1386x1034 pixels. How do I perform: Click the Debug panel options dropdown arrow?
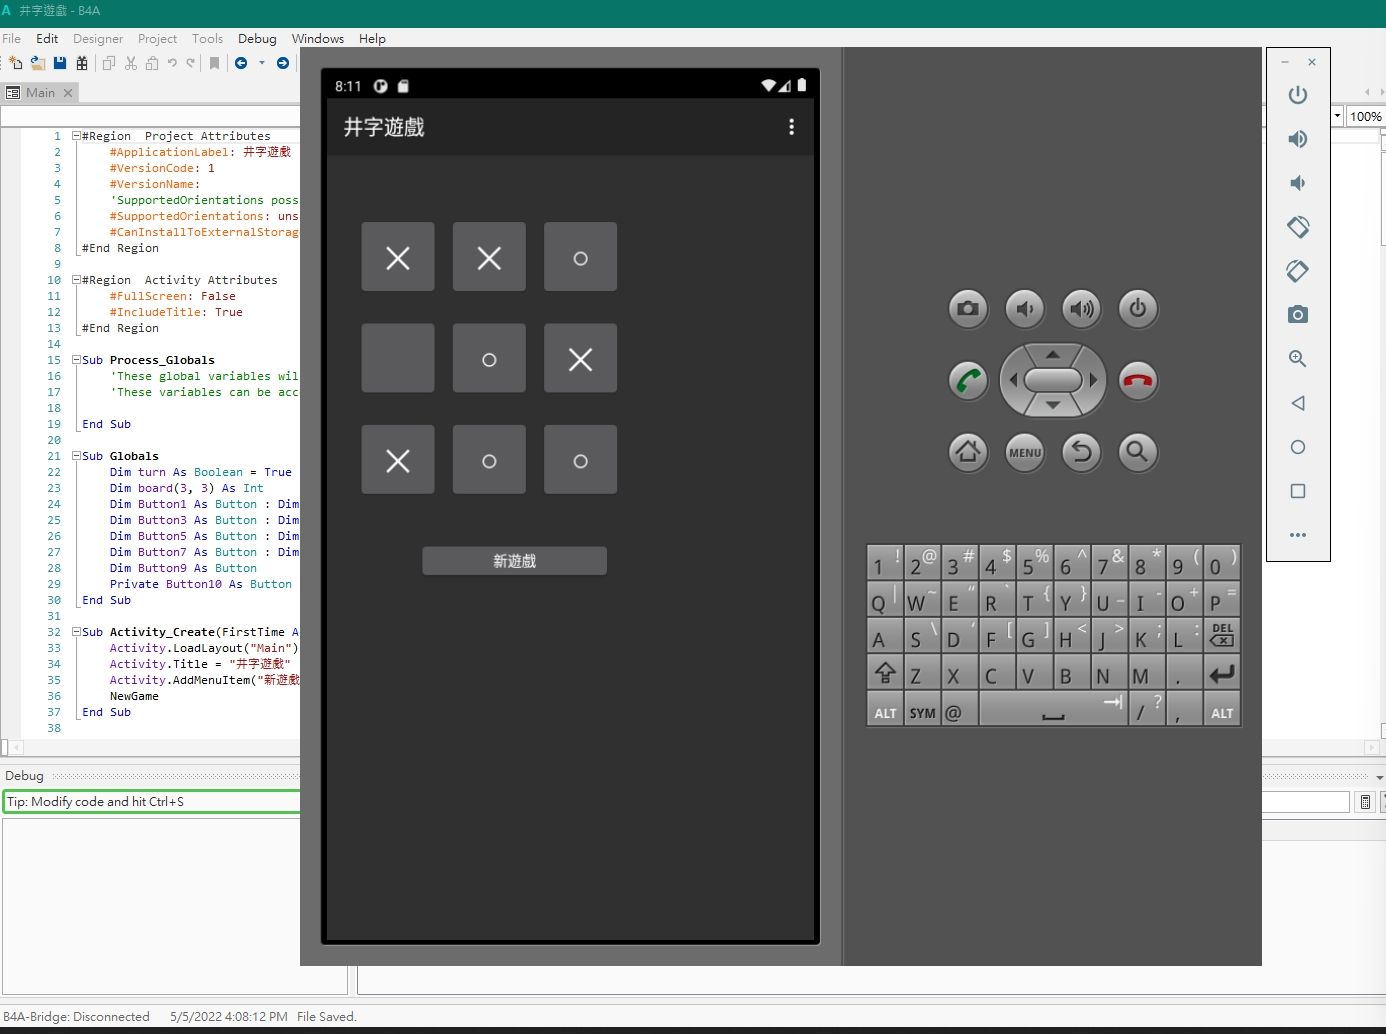(1380, 777)
